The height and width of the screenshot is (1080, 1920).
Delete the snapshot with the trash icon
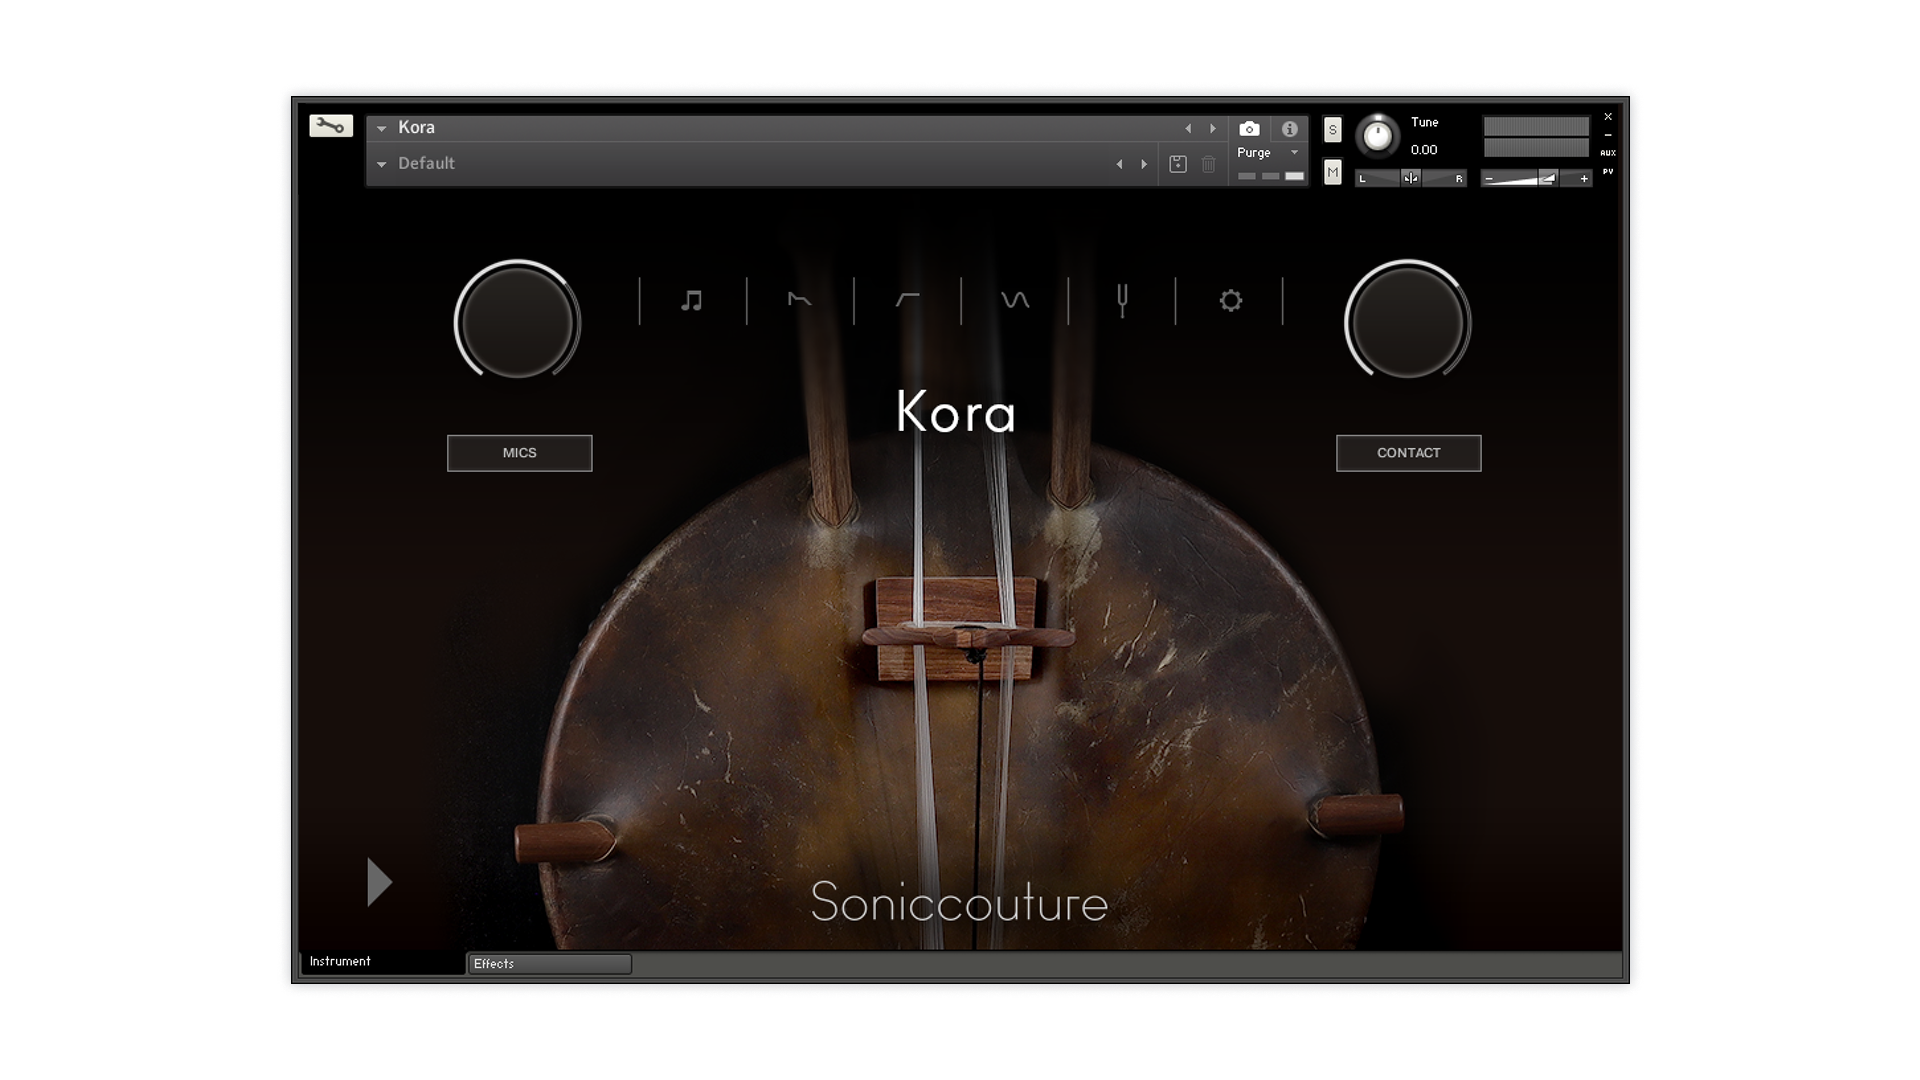click(x=1209, y=164)
